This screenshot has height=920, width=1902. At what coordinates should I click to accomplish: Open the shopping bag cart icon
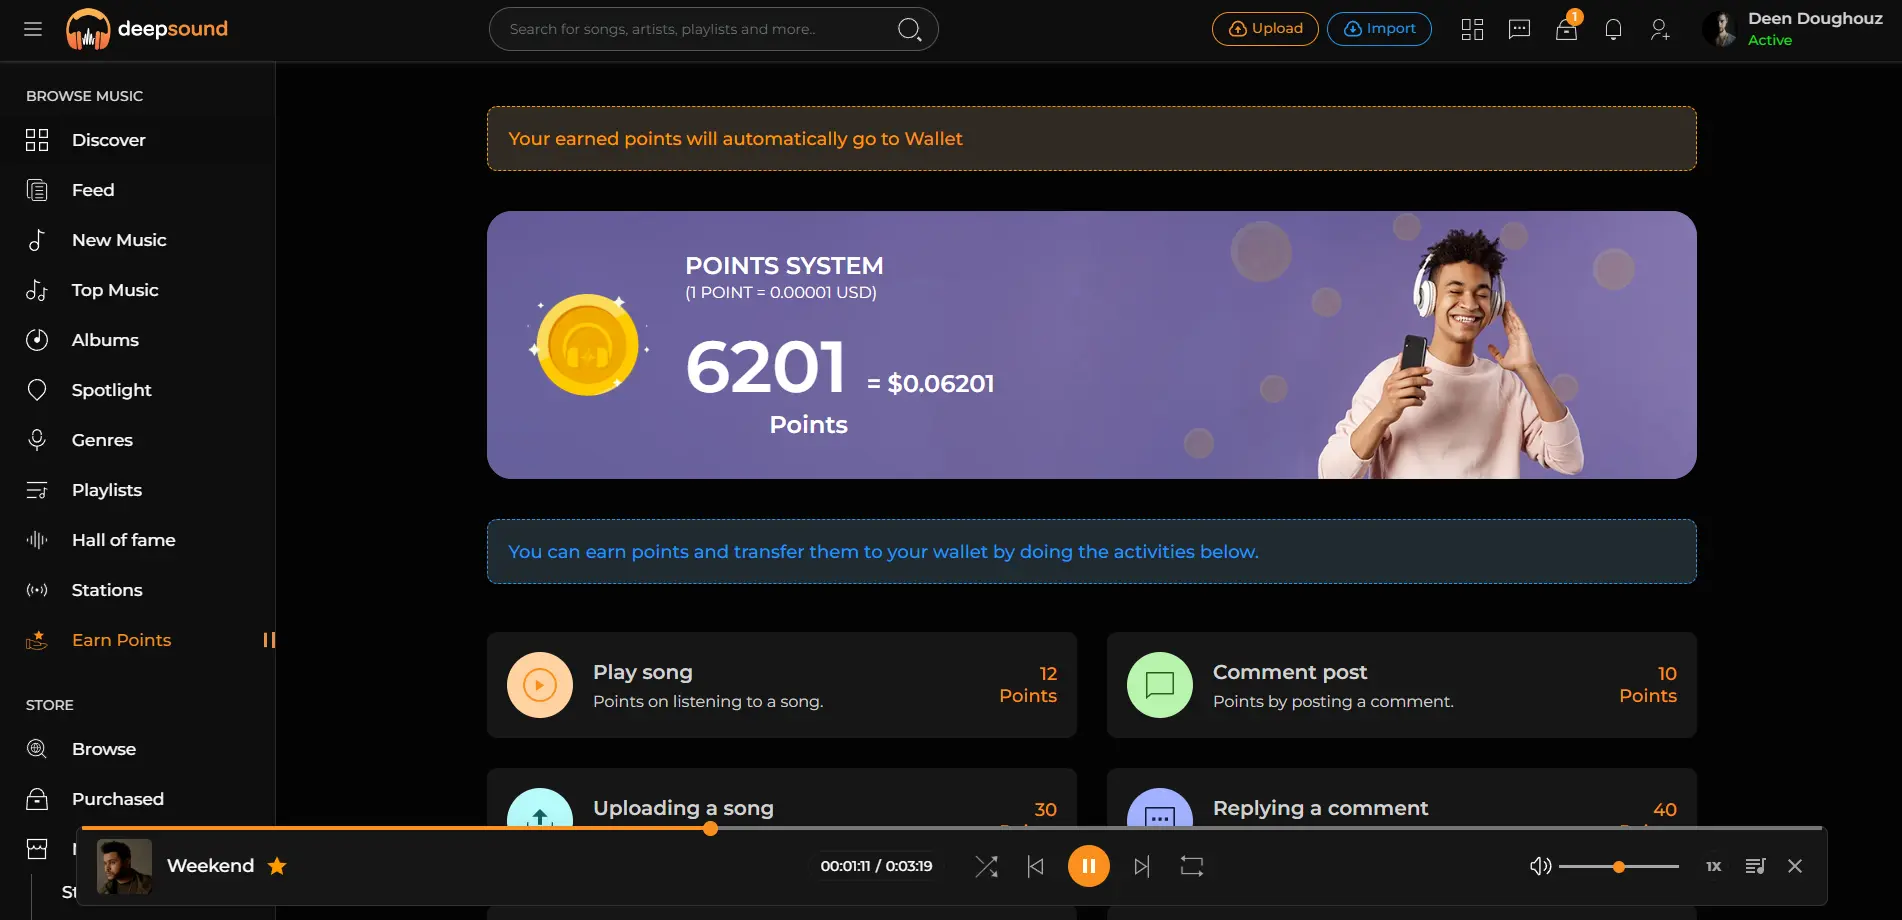click(x=1566, y=29)
